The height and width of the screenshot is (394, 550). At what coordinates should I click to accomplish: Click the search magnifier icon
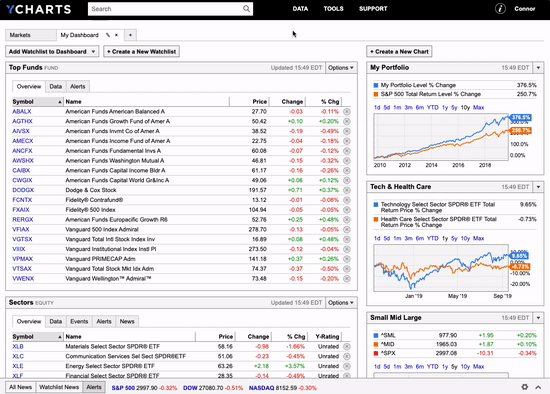(x=247, y=9)
